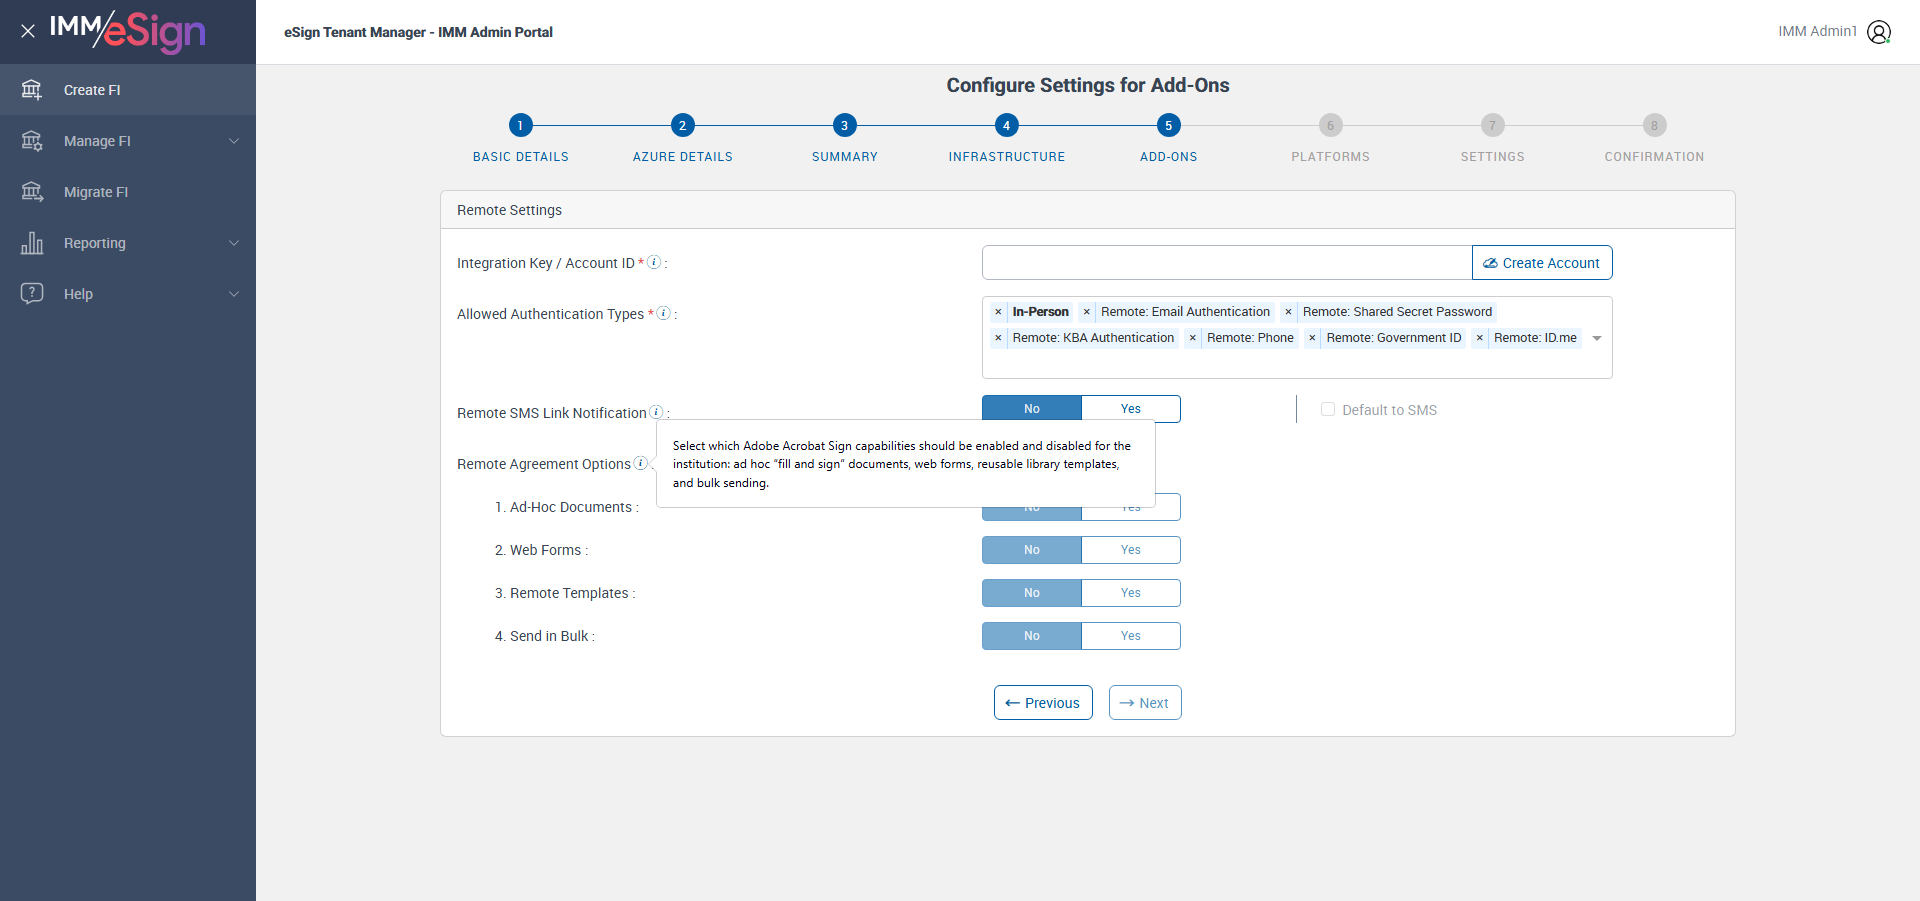The width and height of the screenshot is (1920, 901).
Task: Click the IMM eSign logo
Action: coord(127,32)
